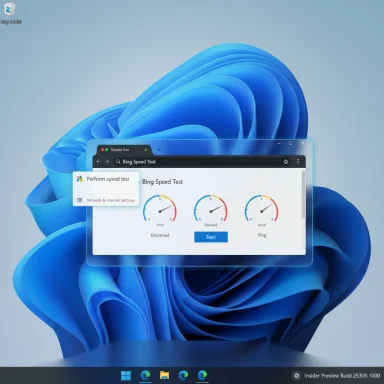Close the browser window
Viewport: 384px width, 384px height.
click(x=302, y=143)
